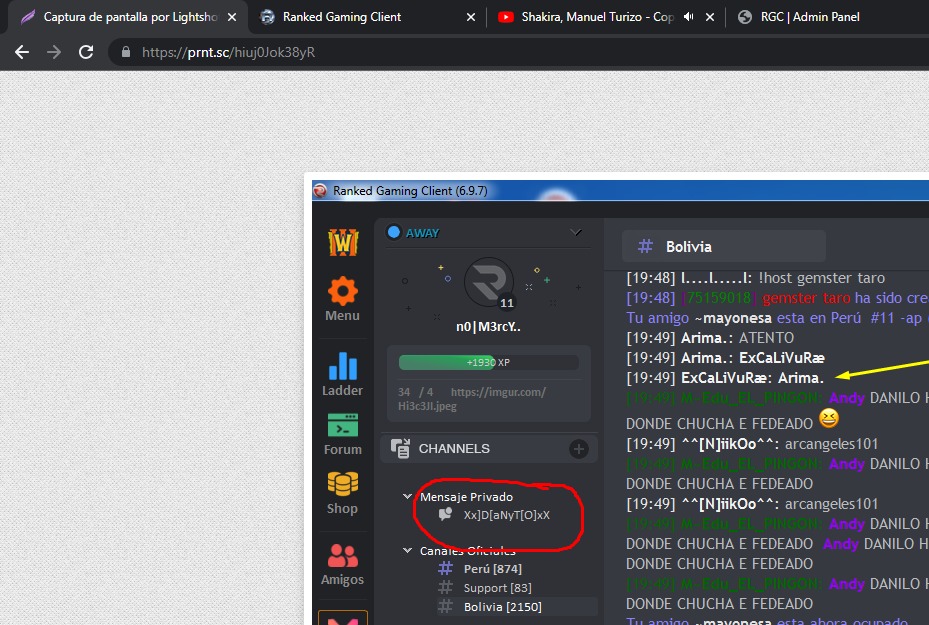This screenshot has height=625, width=929.
Task: Click the Bolivia channel header tab
Action: click(x=723, y=246)
